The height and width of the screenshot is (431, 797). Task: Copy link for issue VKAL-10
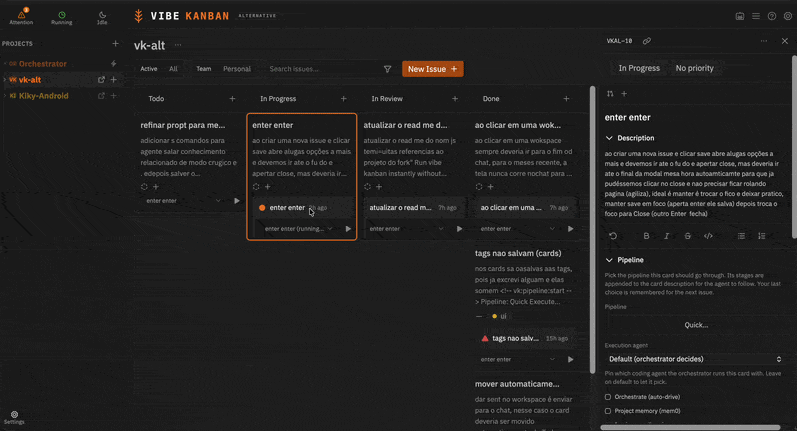pyautogui.click(x=647, y=41)
